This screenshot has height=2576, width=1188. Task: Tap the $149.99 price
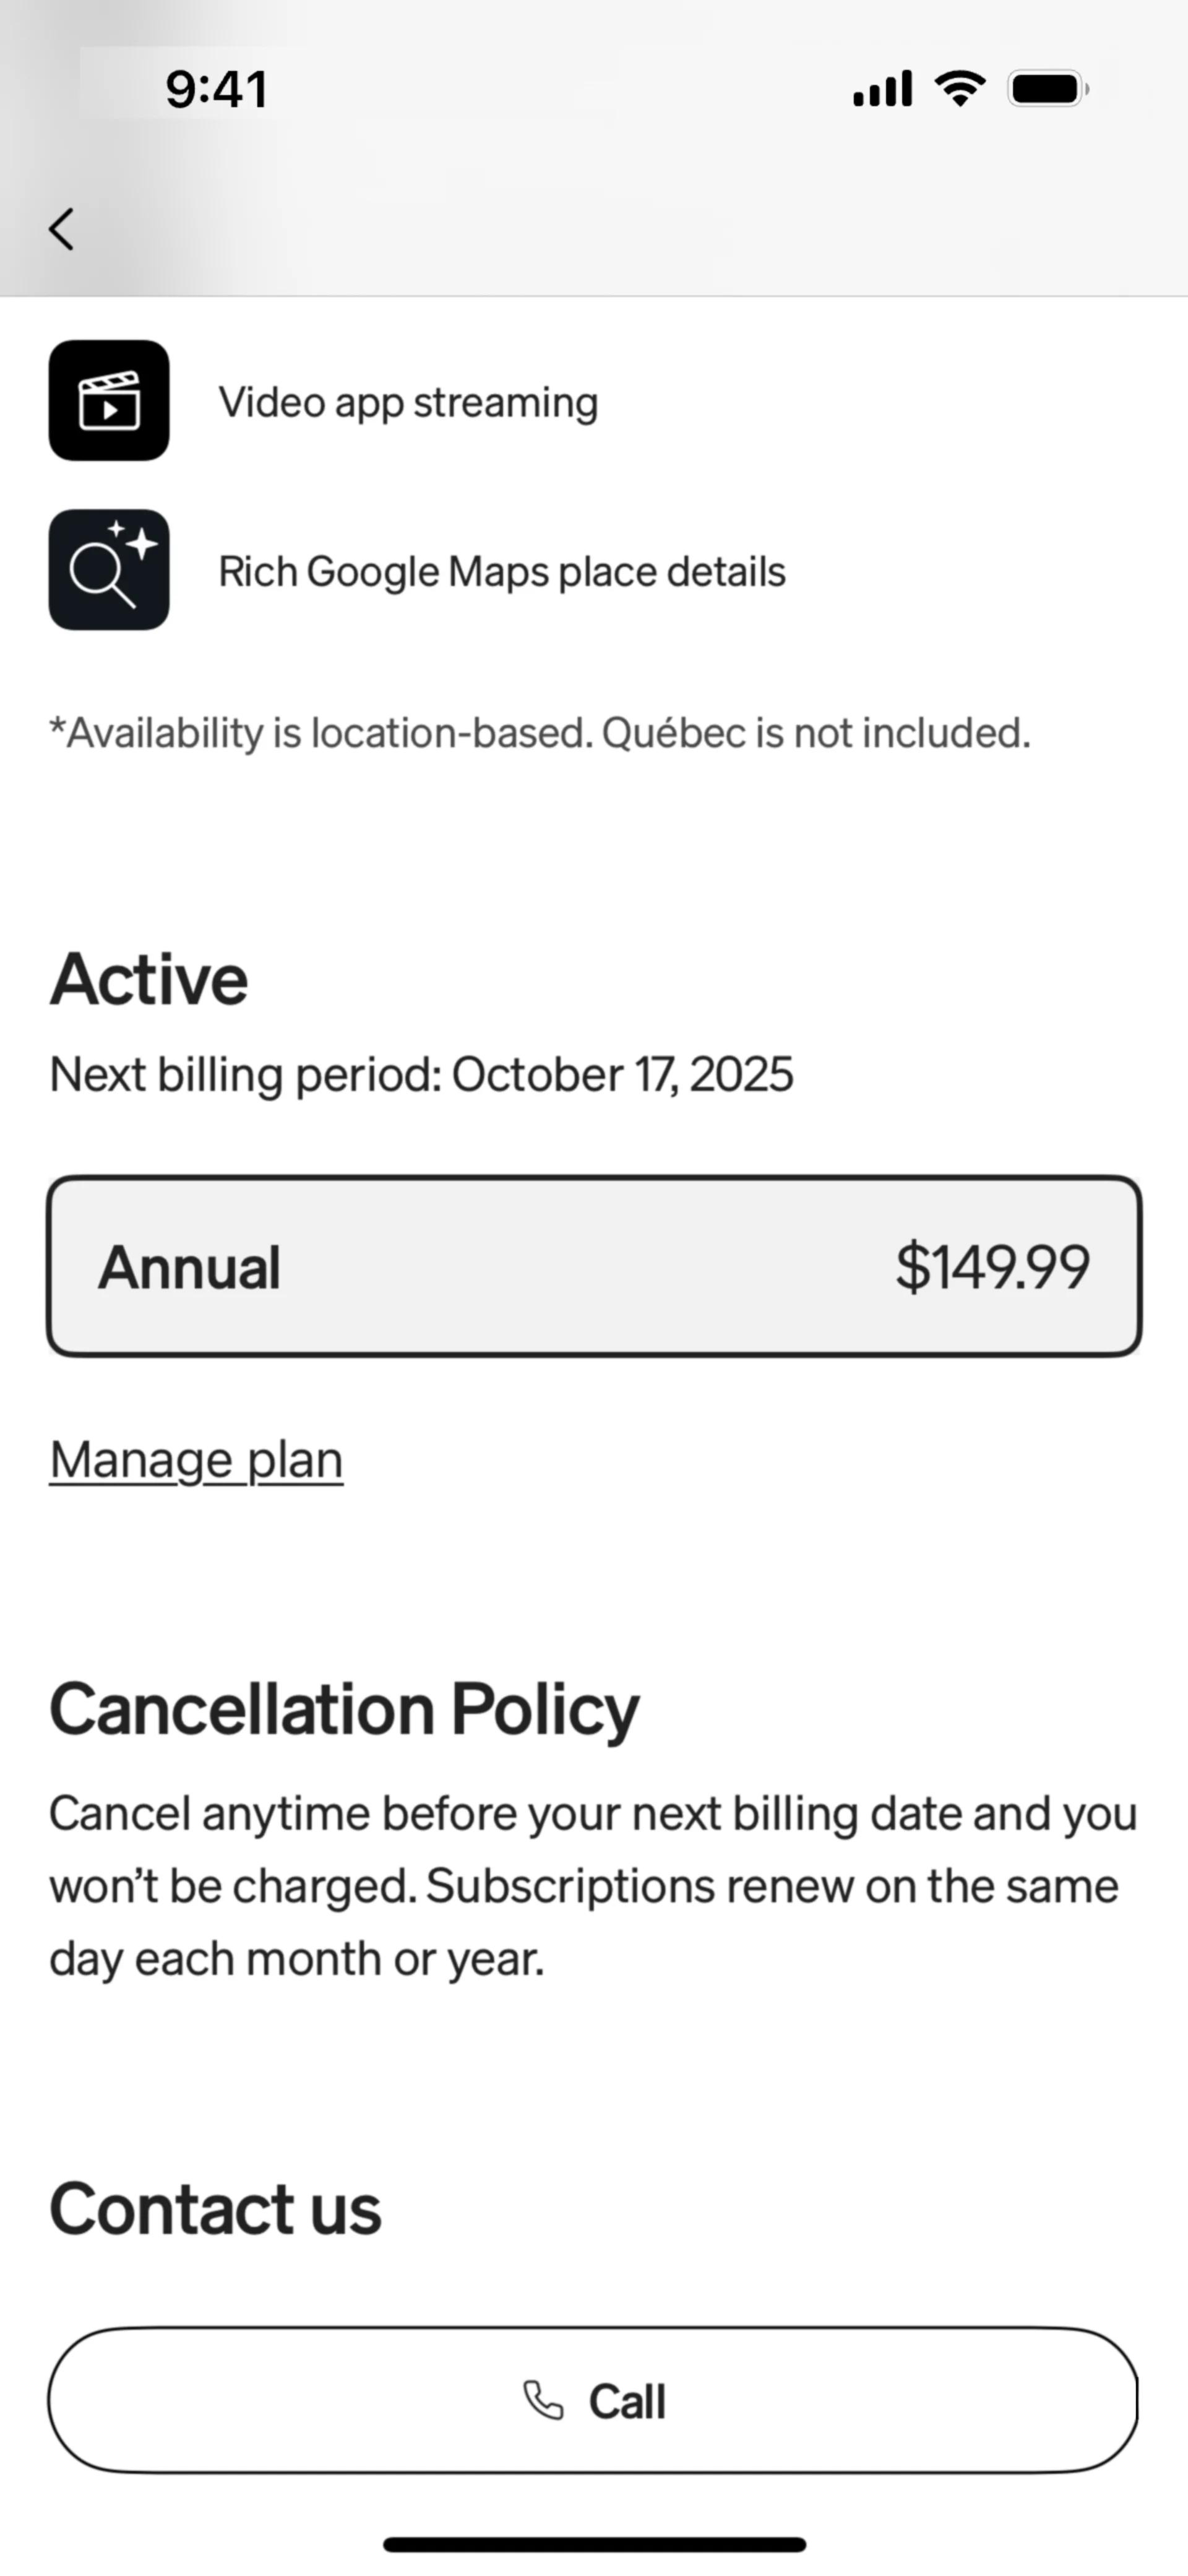tap(991, 1267)
